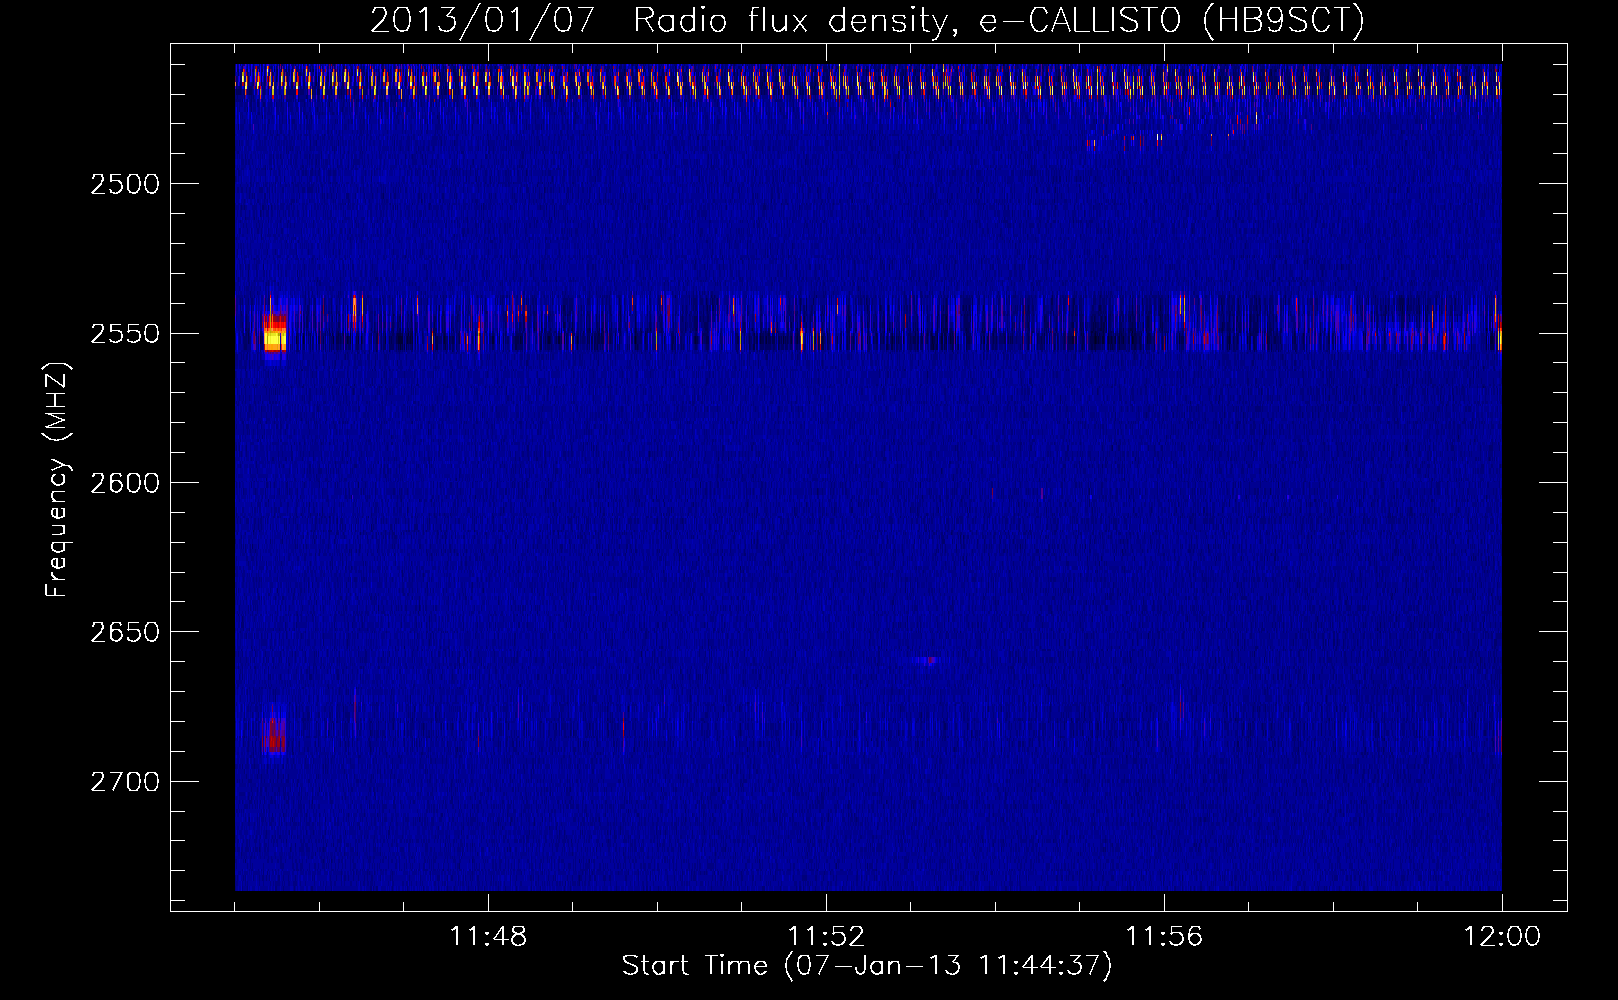1618x1000 pixels.
Task: Click the 'Start Time (07-Jan-13 11:44:37)' label
Action: tap(867, 966)
